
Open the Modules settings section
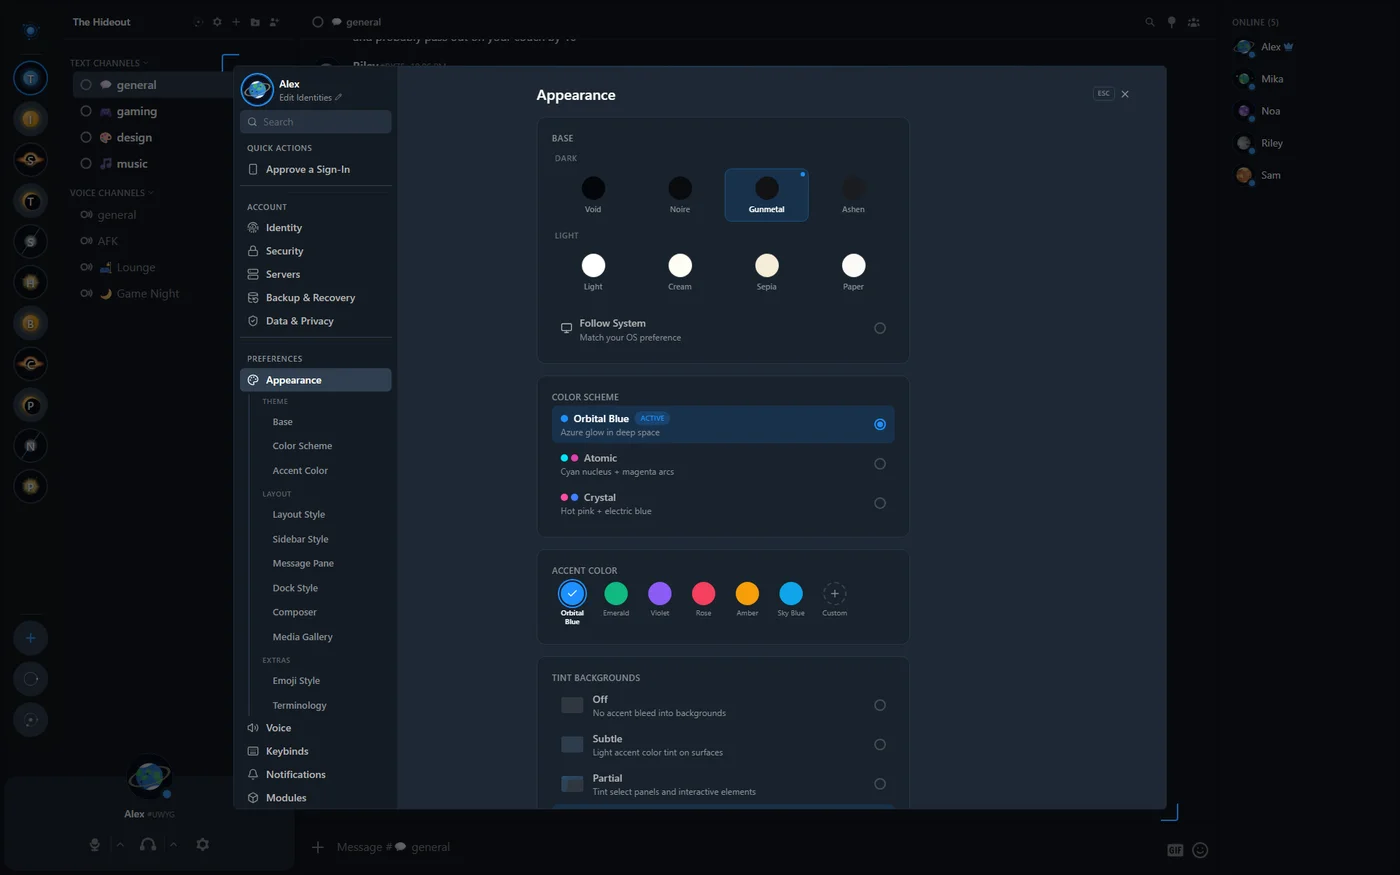point(316,798)
